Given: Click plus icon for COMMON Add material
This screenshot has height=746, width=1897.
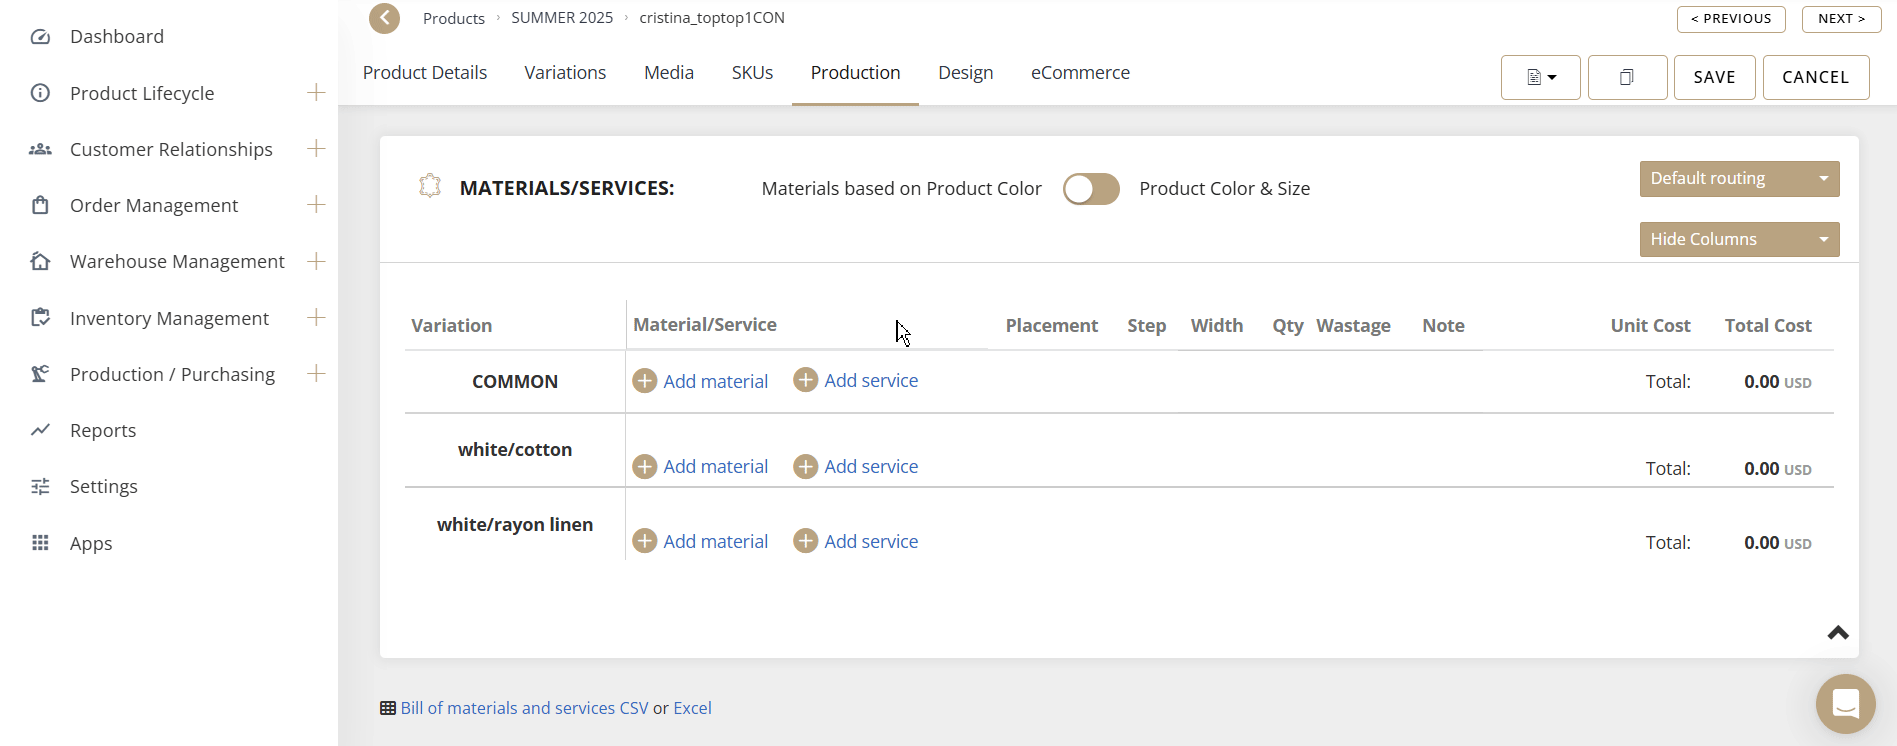Looking at the screenshot, I should (x=645, y=381).
